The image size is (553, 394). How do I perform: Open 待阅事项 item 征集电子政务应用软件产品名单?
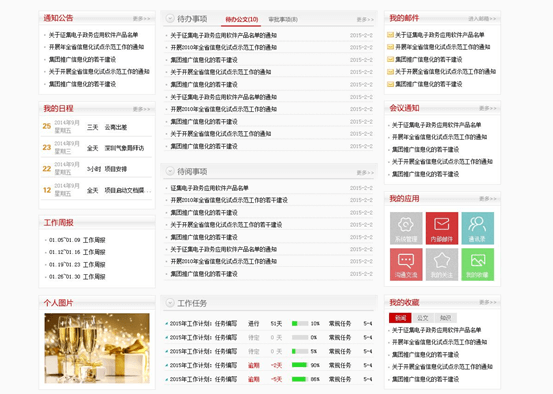pos(209,188)
